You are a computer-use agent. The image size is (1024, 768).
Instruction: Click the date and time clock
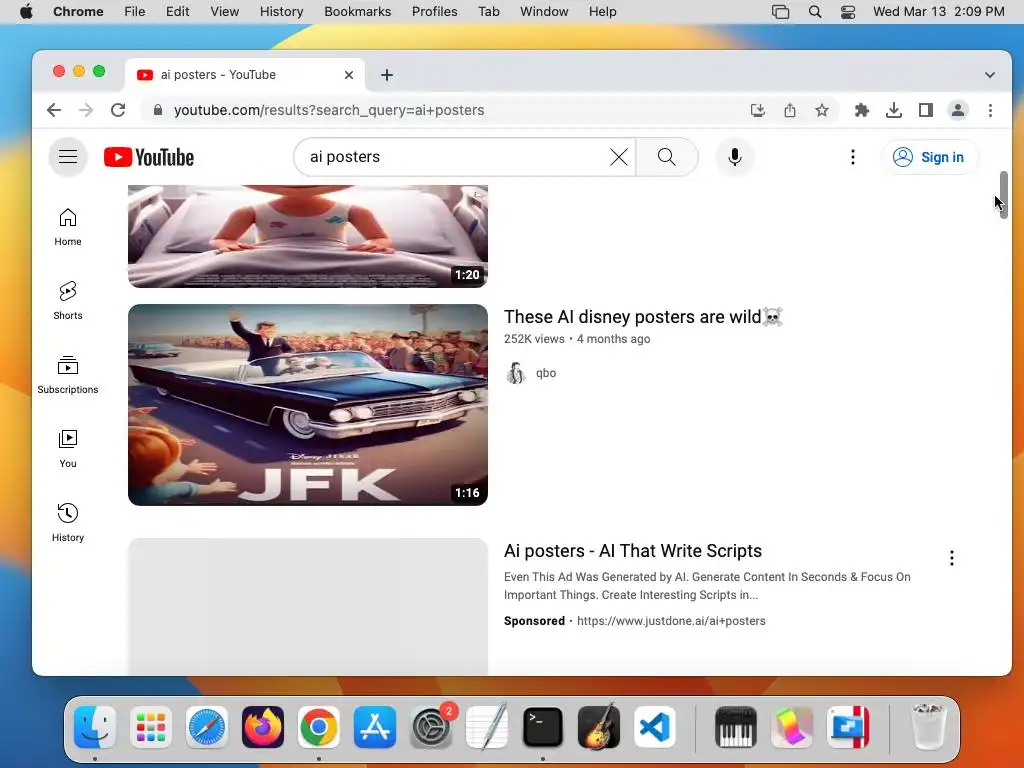938,12
